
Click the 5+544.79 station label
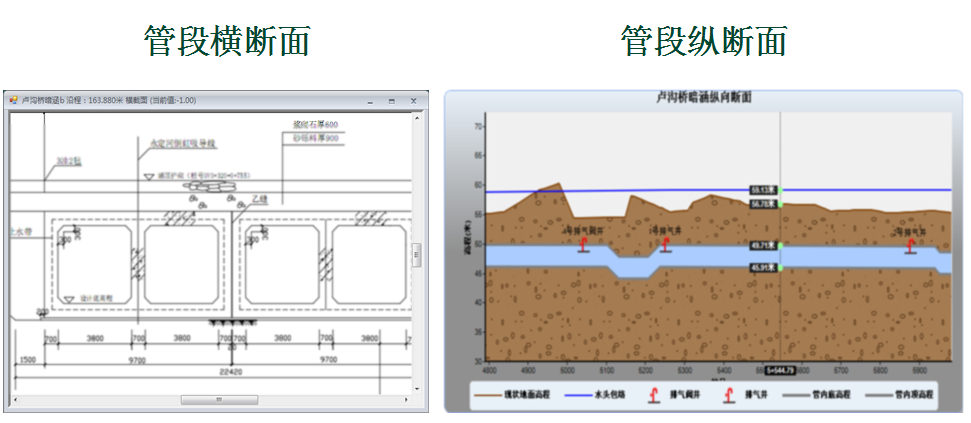click(780, 370)
